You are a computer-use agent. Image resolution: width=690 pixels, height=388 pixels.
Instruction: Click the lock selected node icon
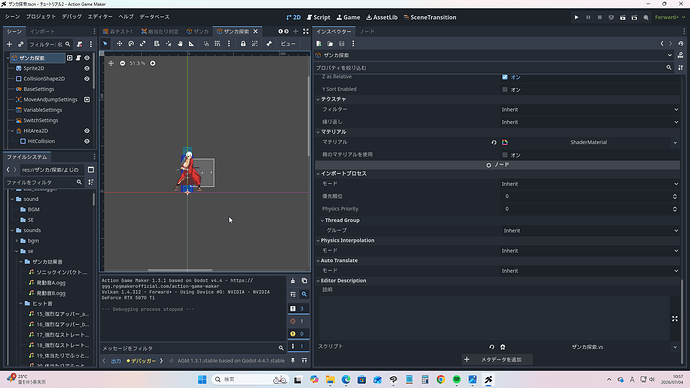tap(243, 44)
